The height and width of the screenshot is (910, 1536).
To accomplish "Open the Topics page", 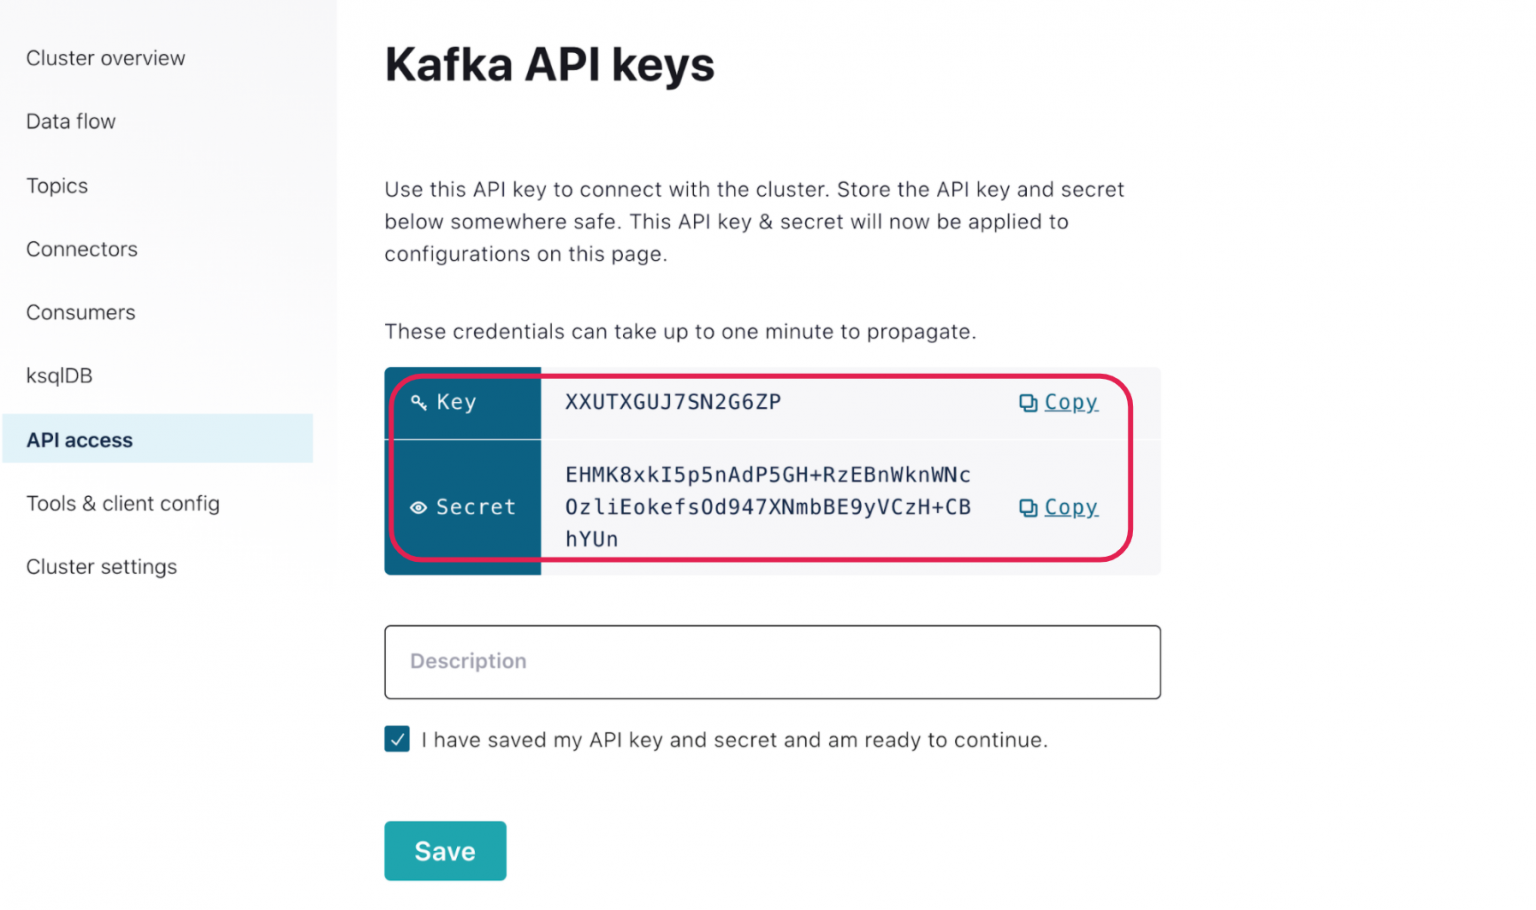I will tap(57, 186).
